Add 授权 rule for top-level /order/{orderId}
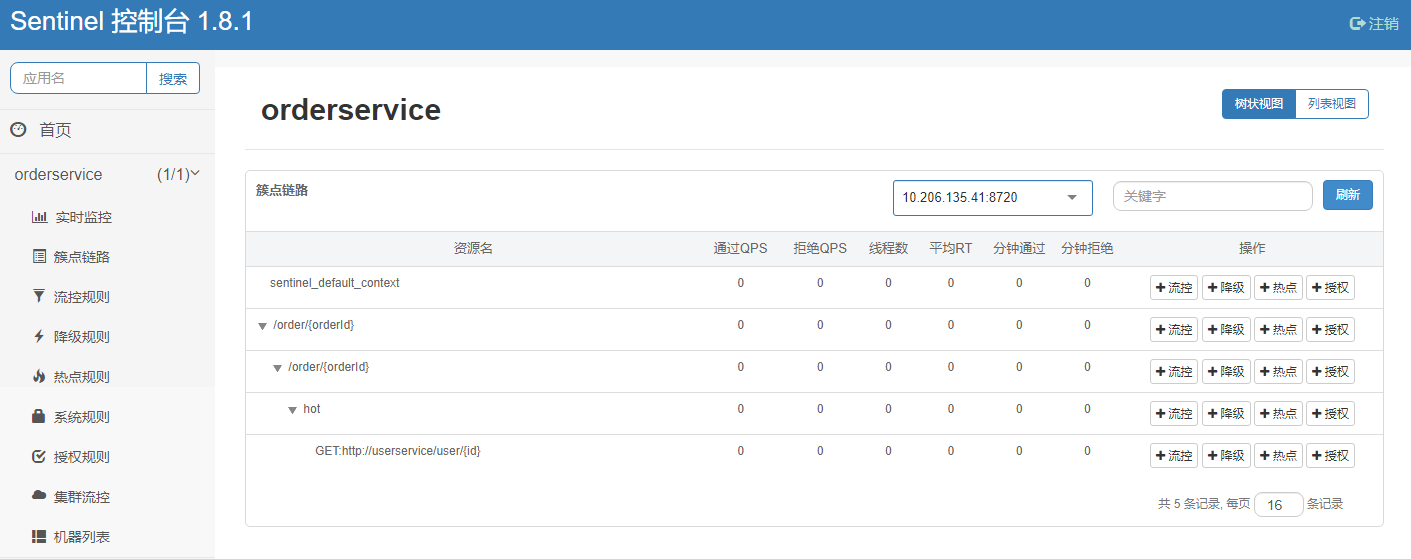The image size is (1411, 559). pos(1330,330)
